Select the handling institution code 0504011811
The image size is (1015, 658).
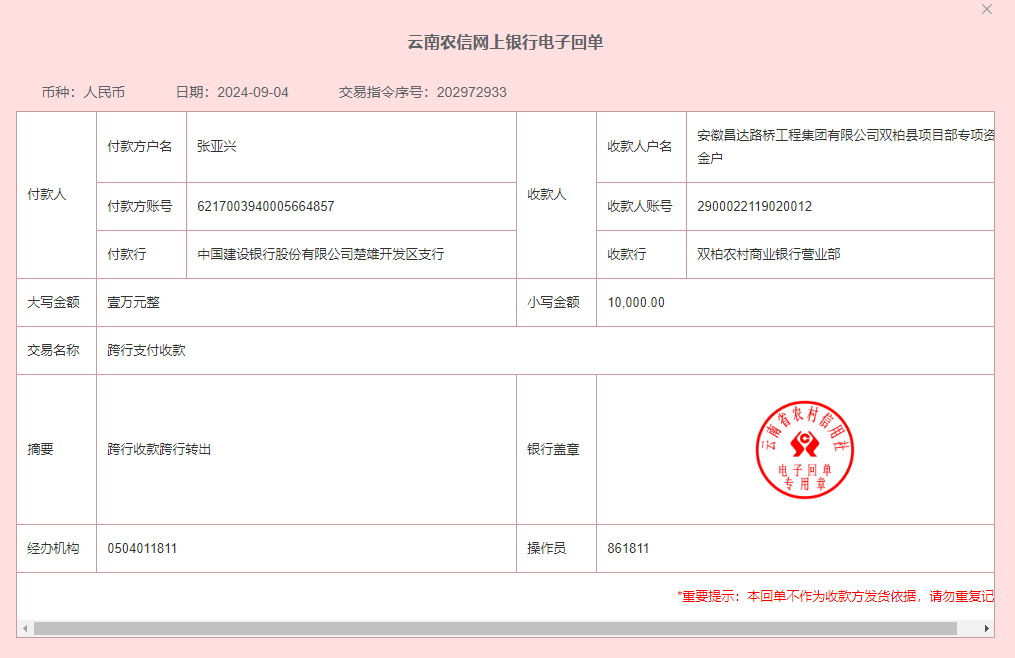142,549
